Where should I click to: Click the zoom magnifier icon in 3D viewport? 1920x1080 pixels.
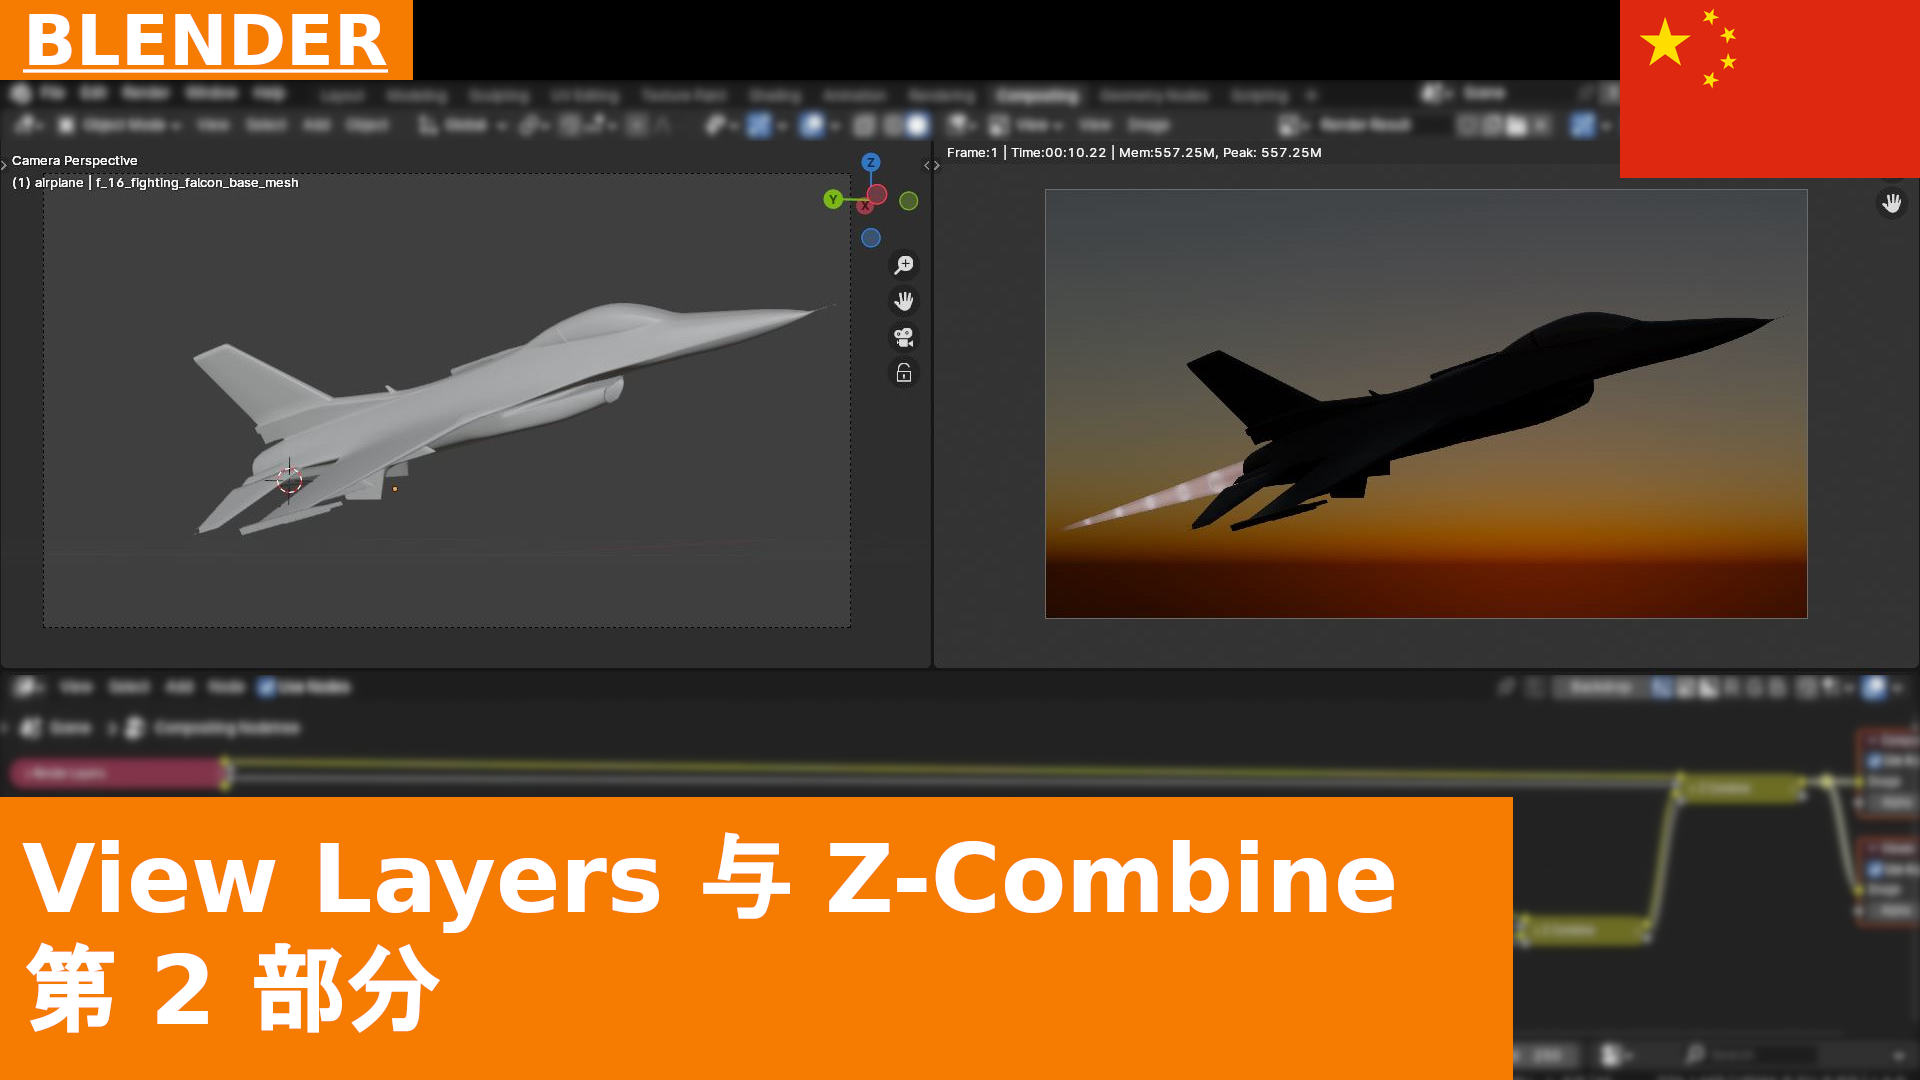click(904, 265)
